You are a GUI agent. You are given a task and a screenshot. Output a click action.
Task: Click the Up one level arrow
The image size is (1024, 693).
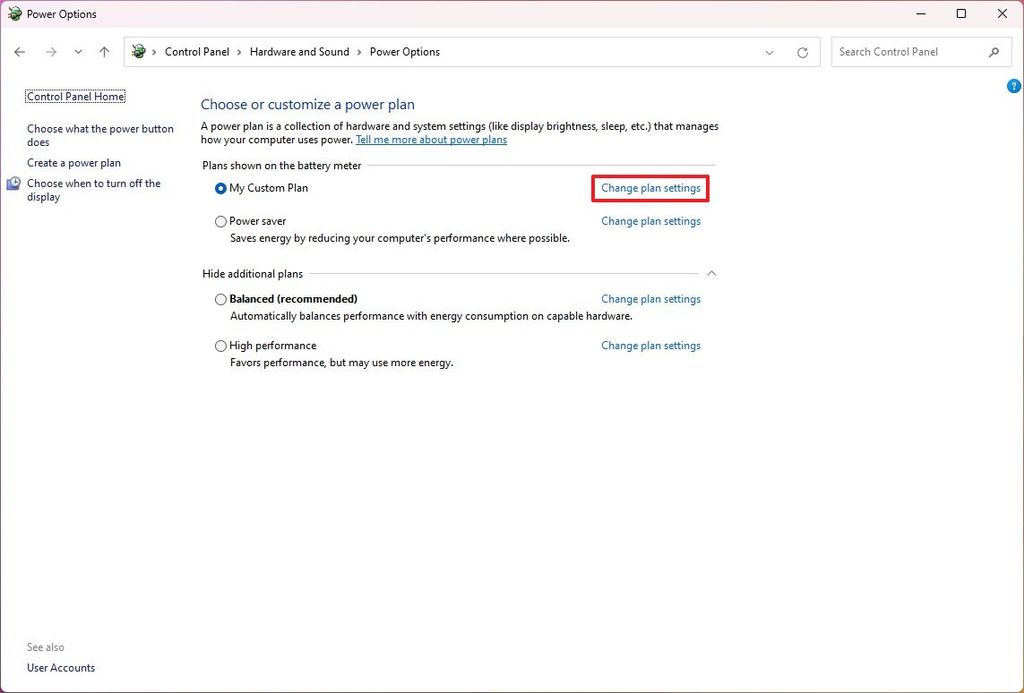[104, 51]
